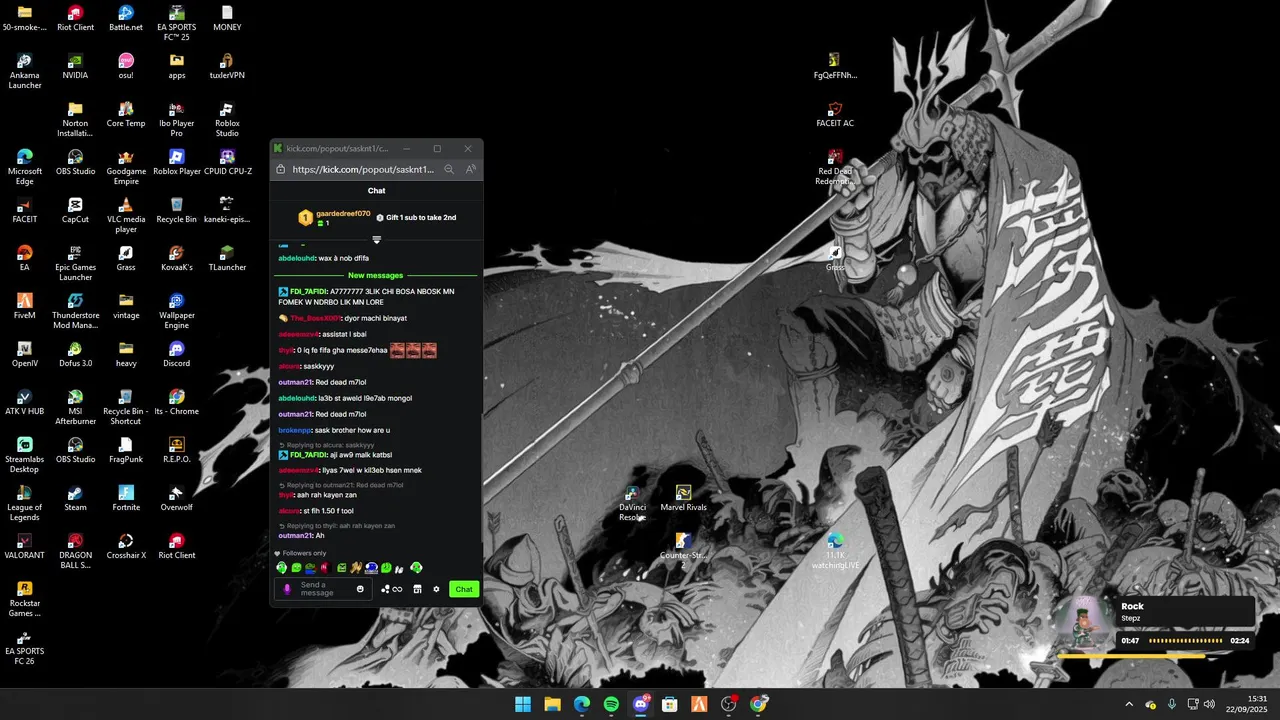Open Wallpaper Engine shortcut
Screen dimensions: 1280x720
177,311
